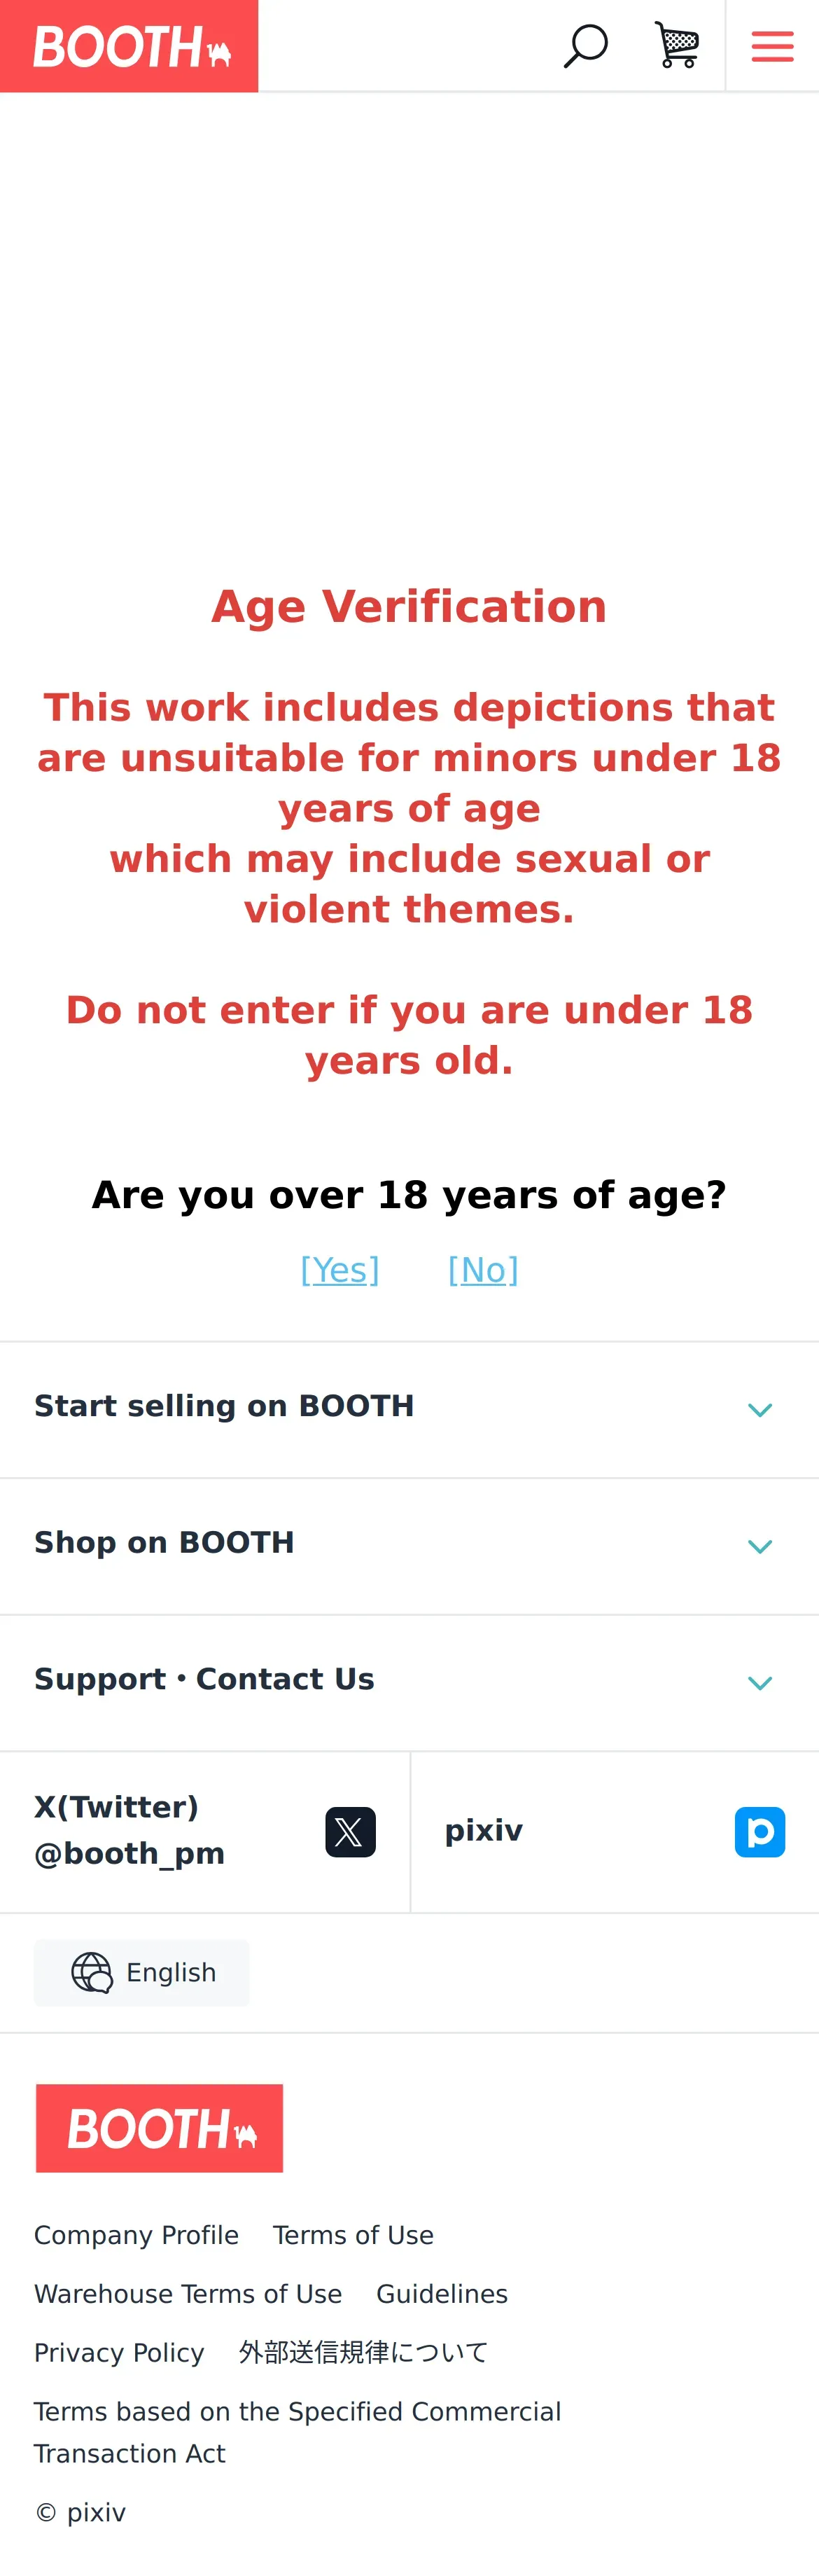Expand the Start selling on BOOTH section
Image resolution: width=819 pixels, height=2576 pixels.
[x=759, y=1410]
